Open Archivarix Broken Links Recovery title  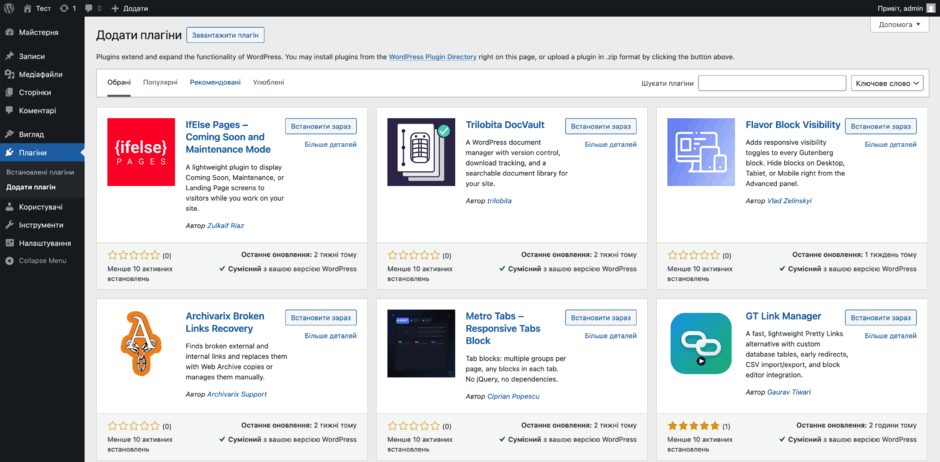tap(225, 322)
